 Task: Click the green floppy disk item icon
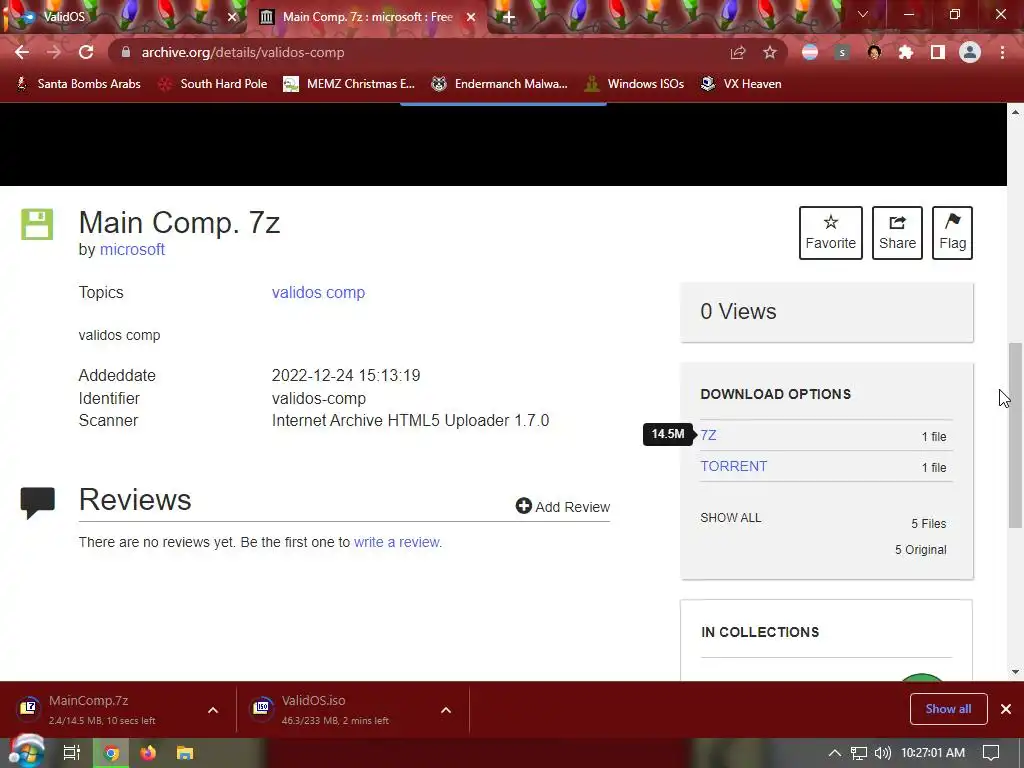click(x=37, y=224)
